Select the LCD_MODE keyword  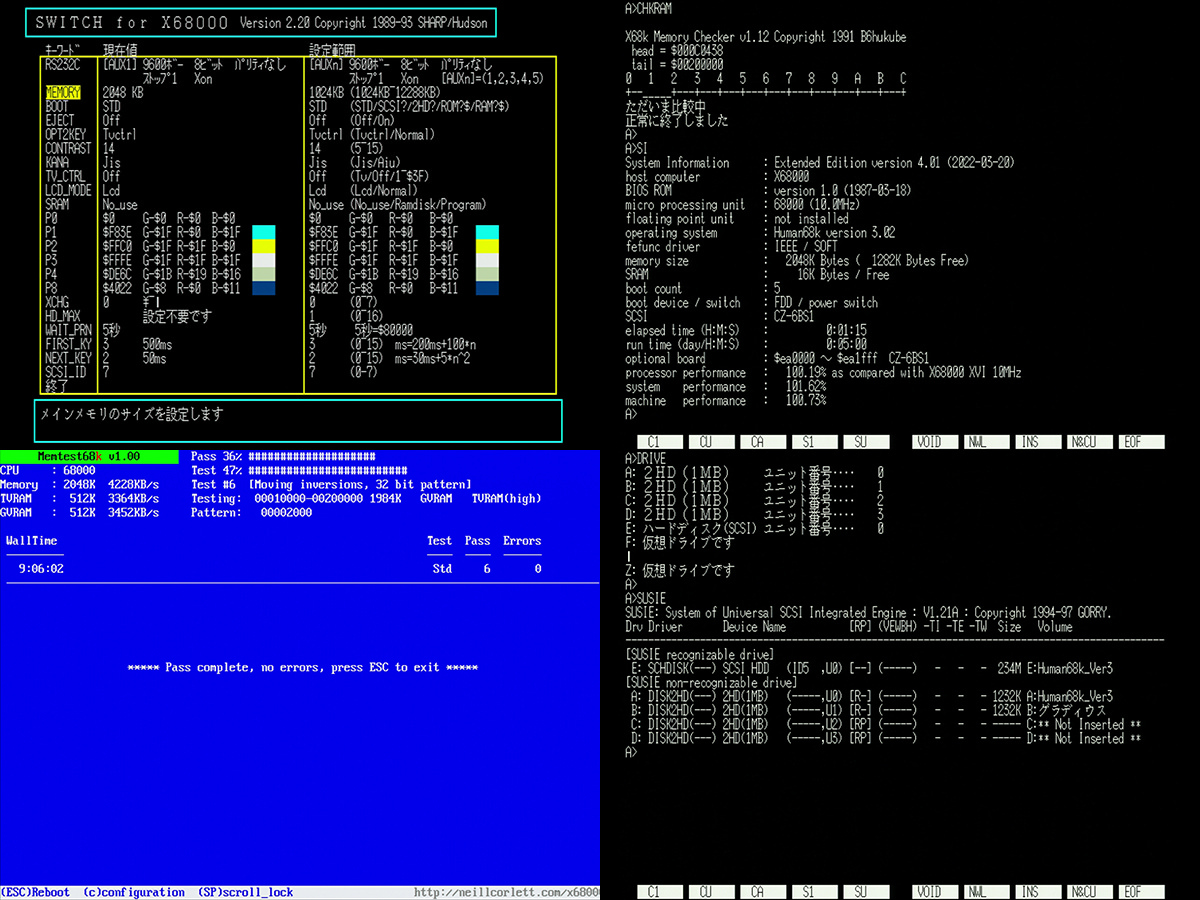point(67,190)
